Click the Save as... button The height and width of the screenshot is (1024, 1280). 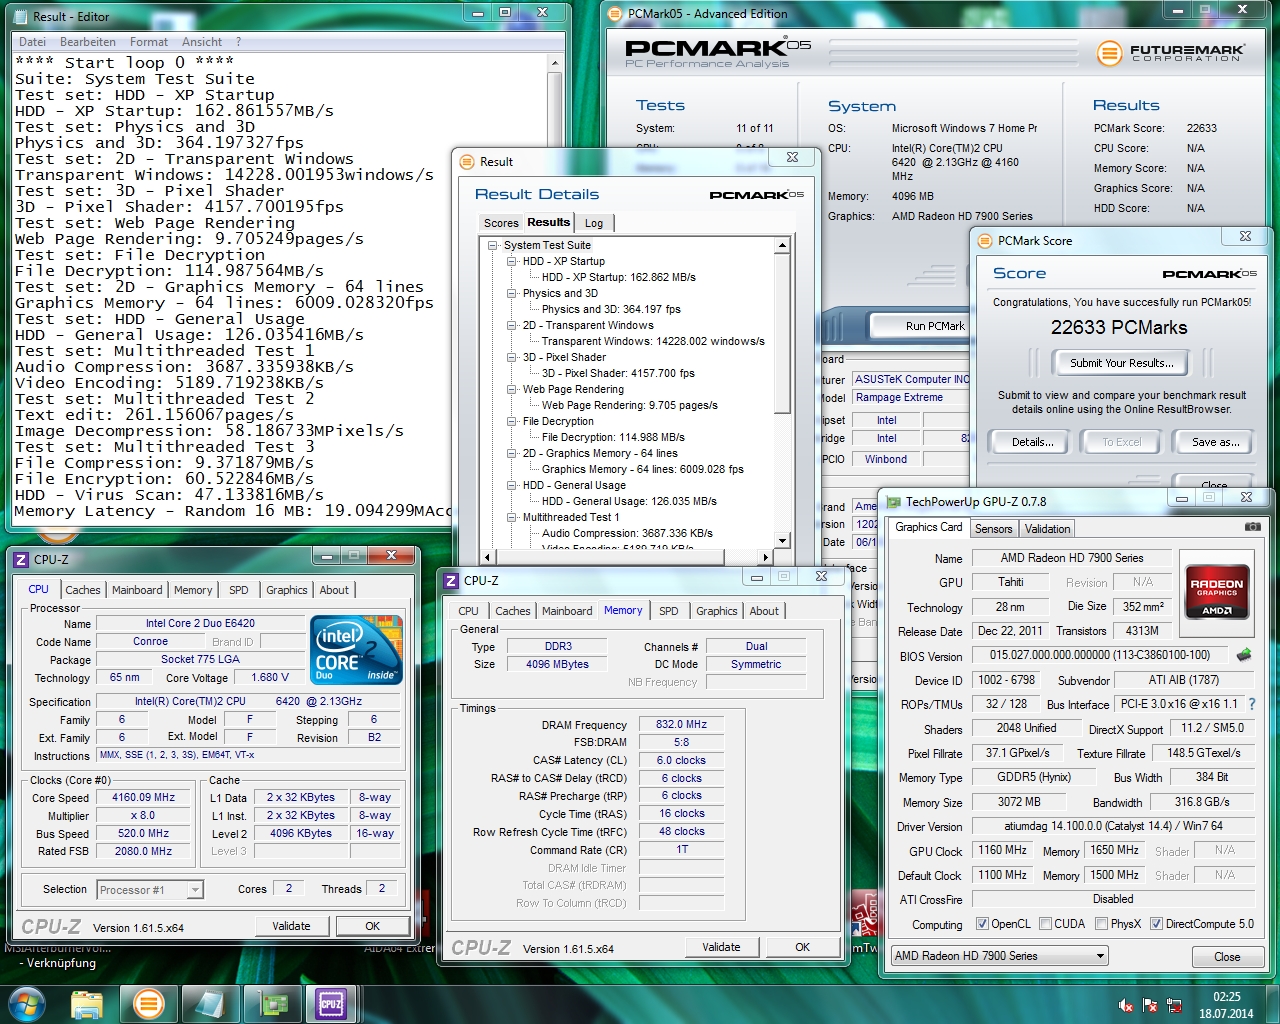[1215, 442]
